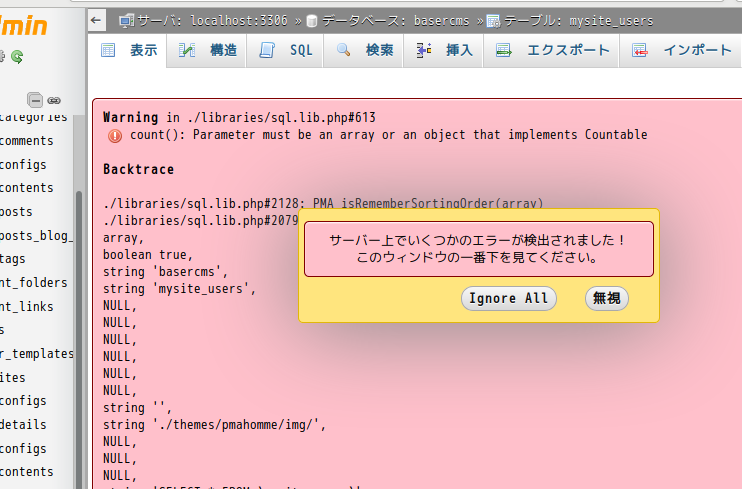Click the phpMyAdmin logo
The height and width of the screenshot is (489, 742).
[x=24, y=22]
